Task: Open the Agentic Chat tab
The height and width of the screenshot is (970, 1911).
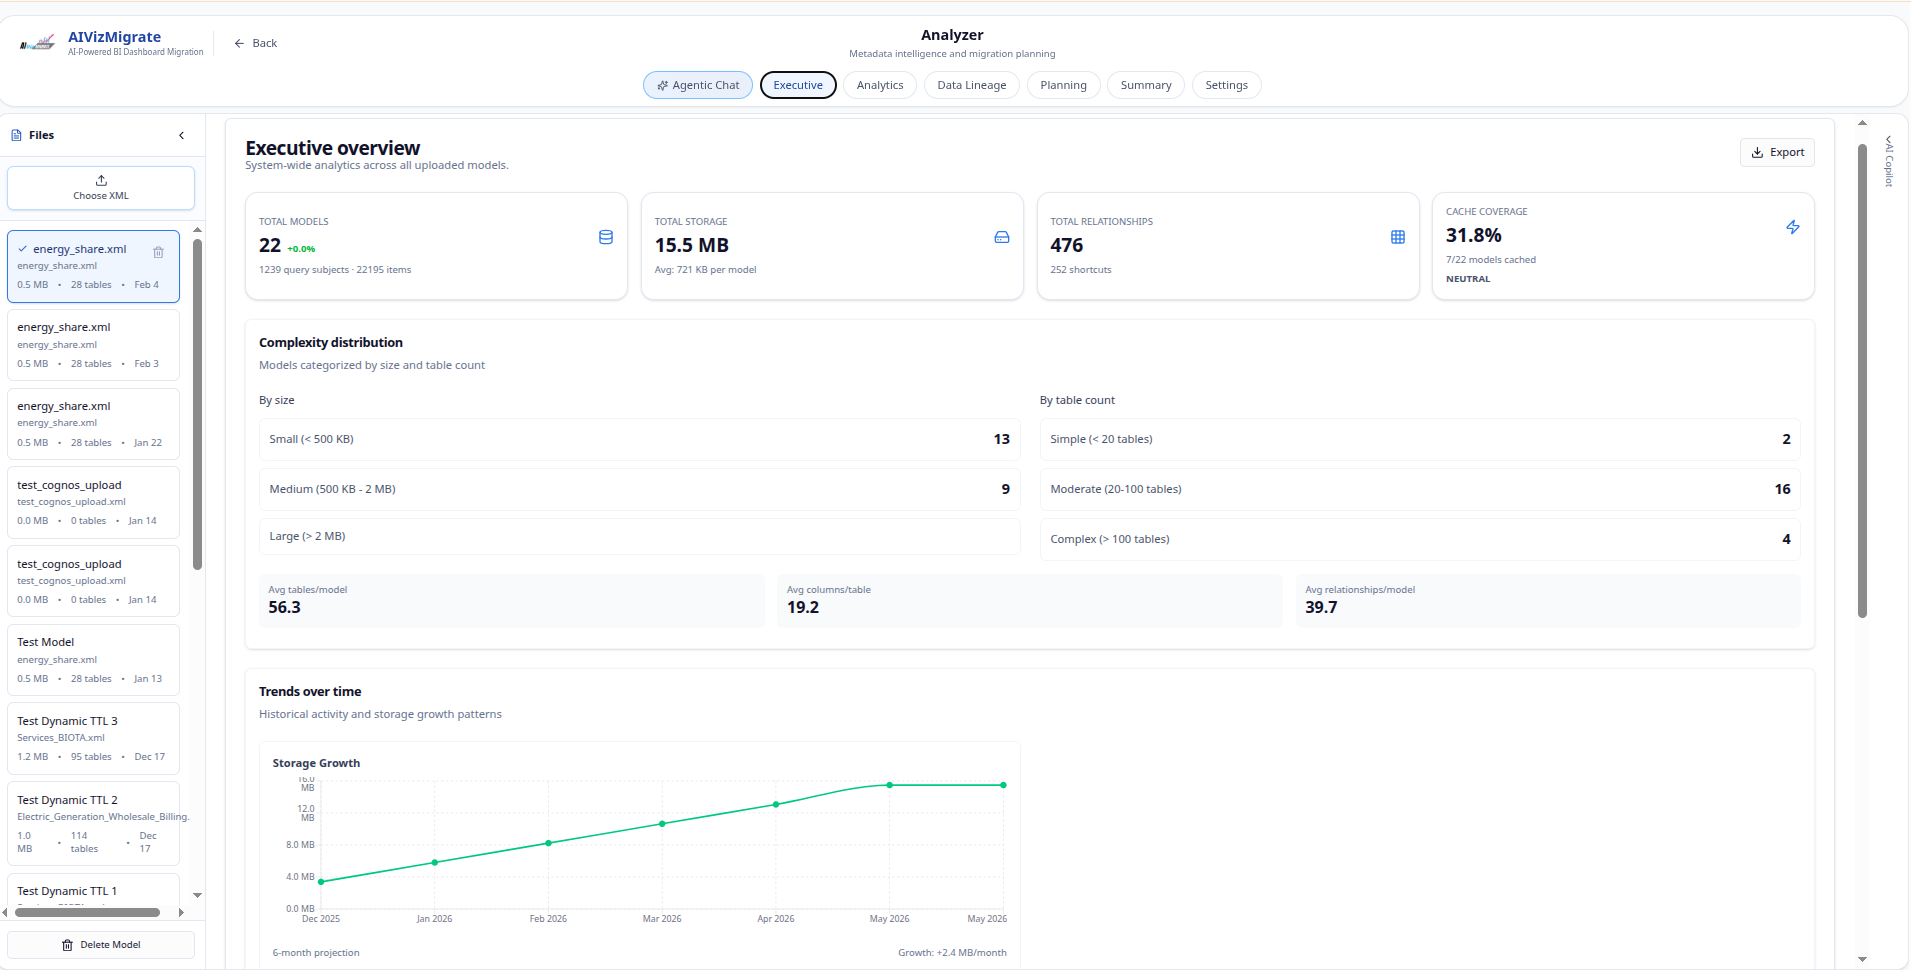Action: [x=698, y=85]
